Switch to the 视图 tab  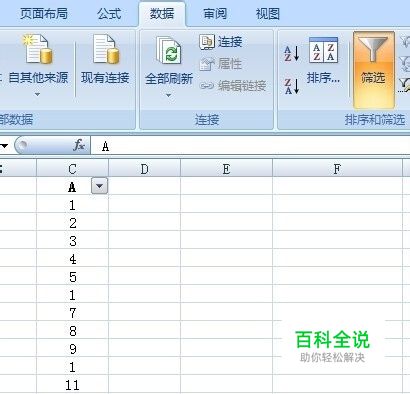click(268, 14)
